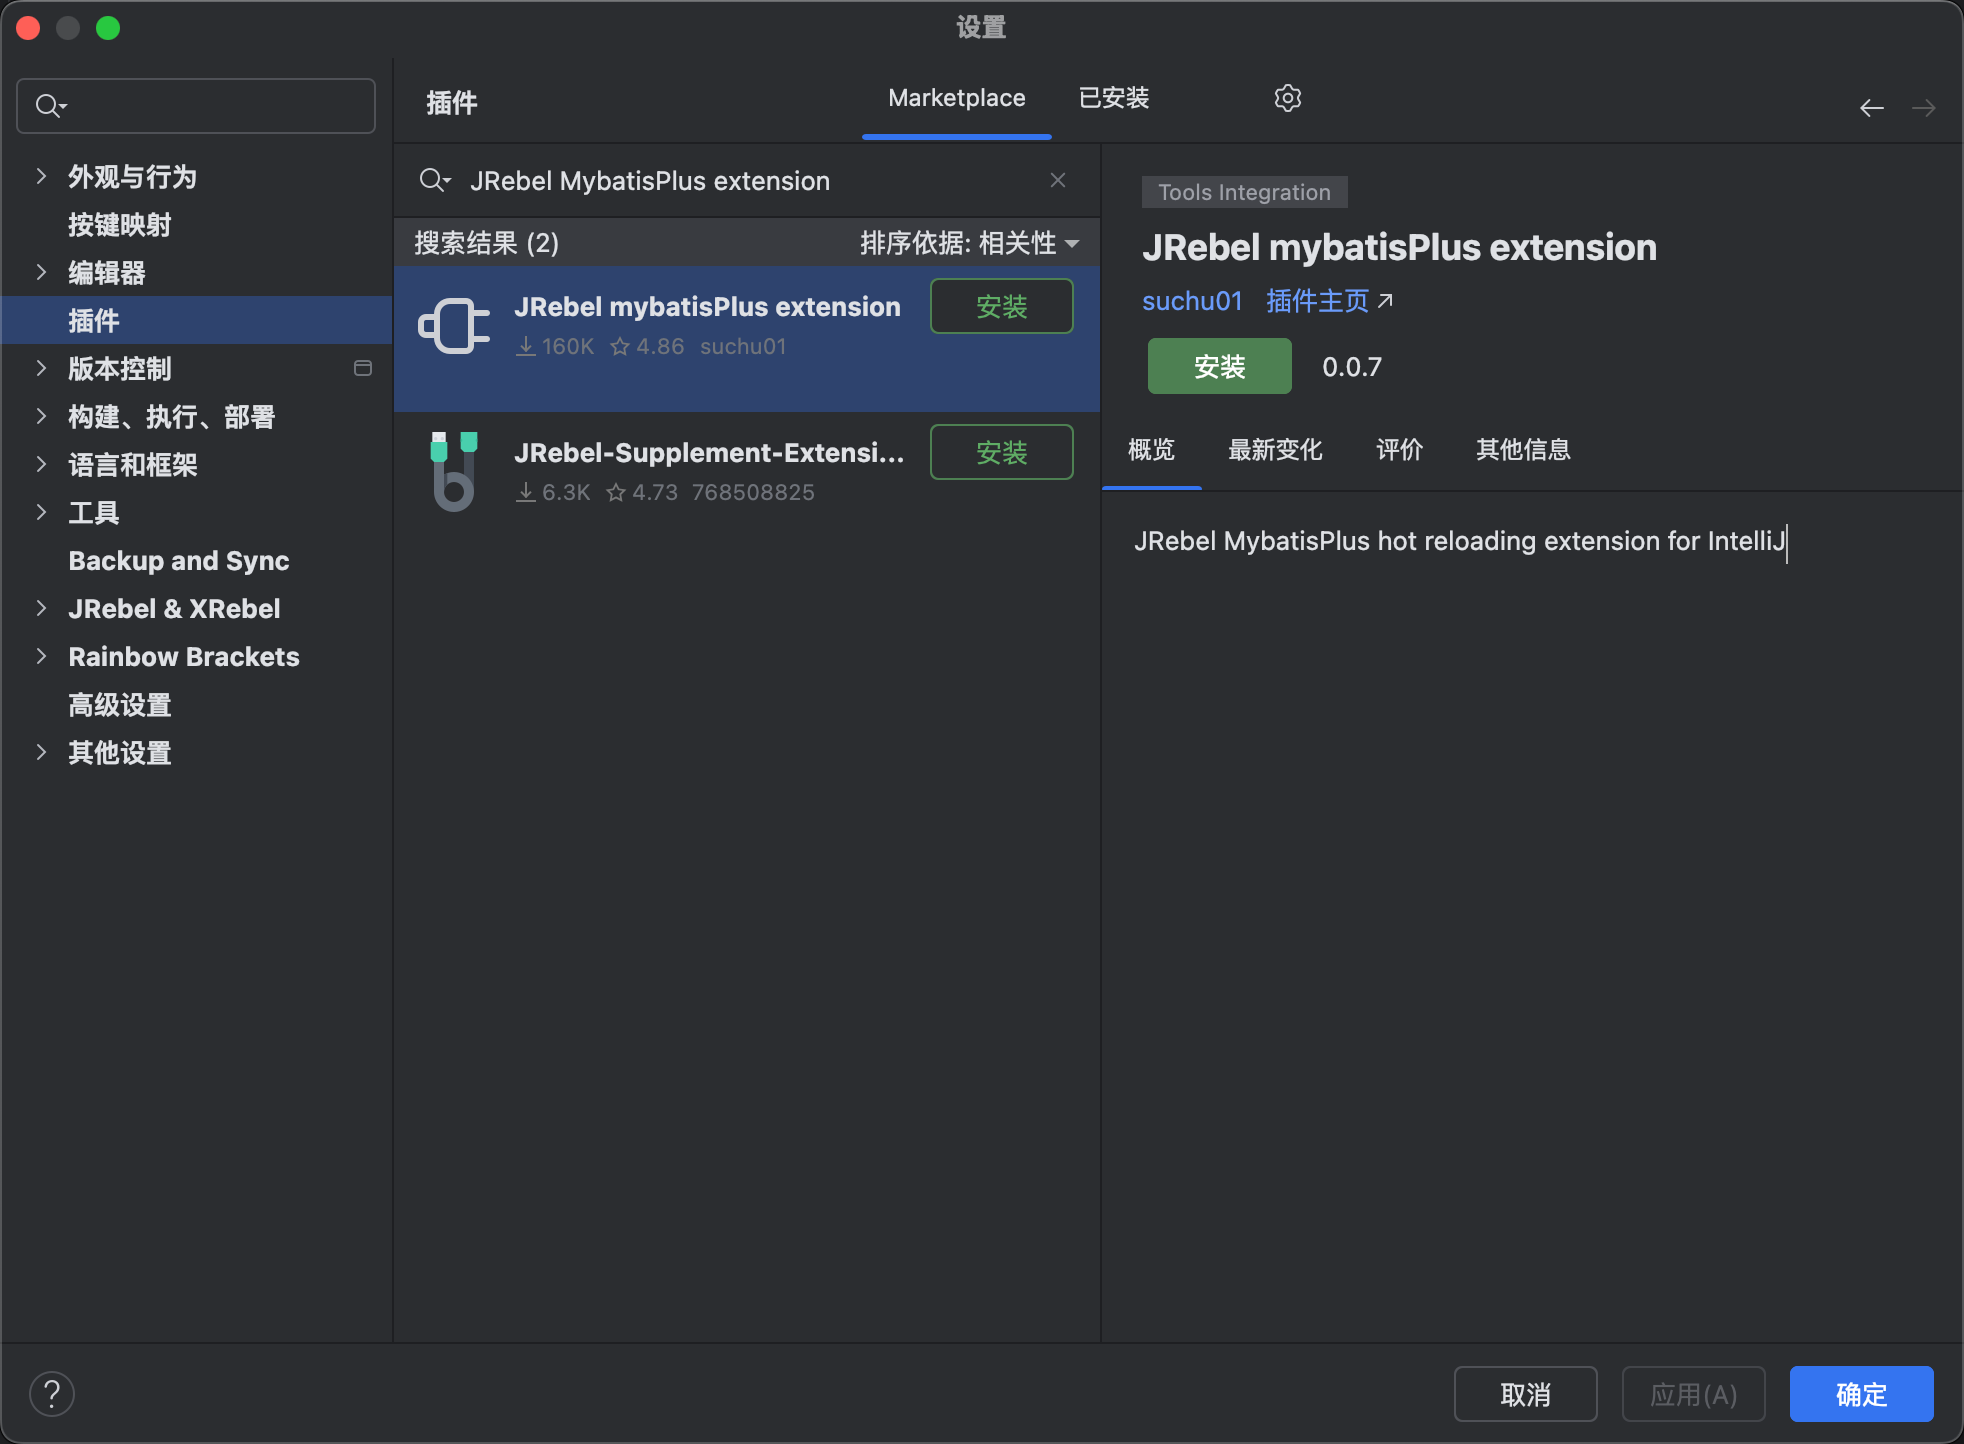Expand the 外观与行为 settings node
This screenshot has width=1964, height=1444.
(41, 176)
